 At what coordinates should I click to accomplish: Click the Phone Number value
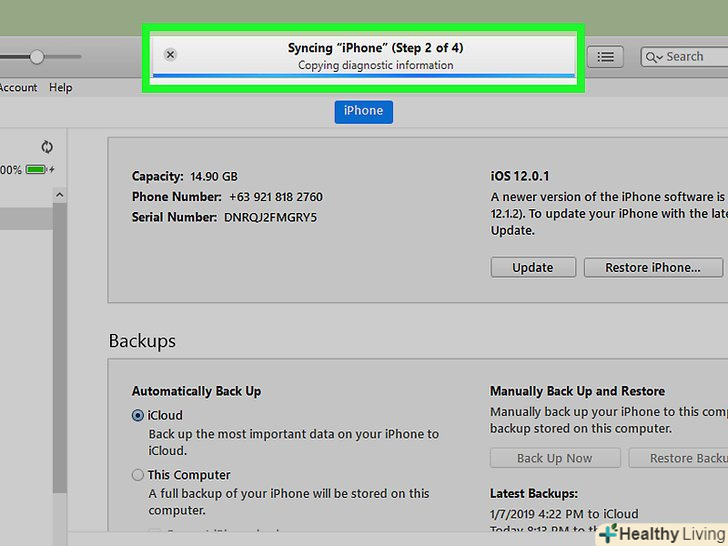point(276,197)
